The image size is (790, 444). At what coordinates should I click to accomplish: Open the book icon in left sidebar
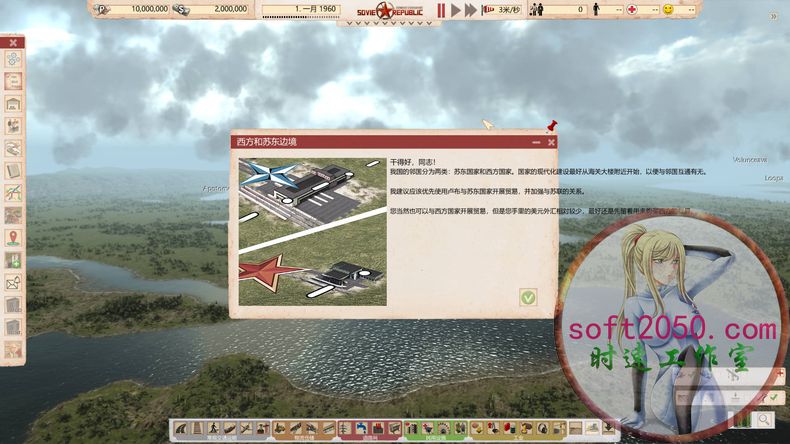click(x=13, y=170)
